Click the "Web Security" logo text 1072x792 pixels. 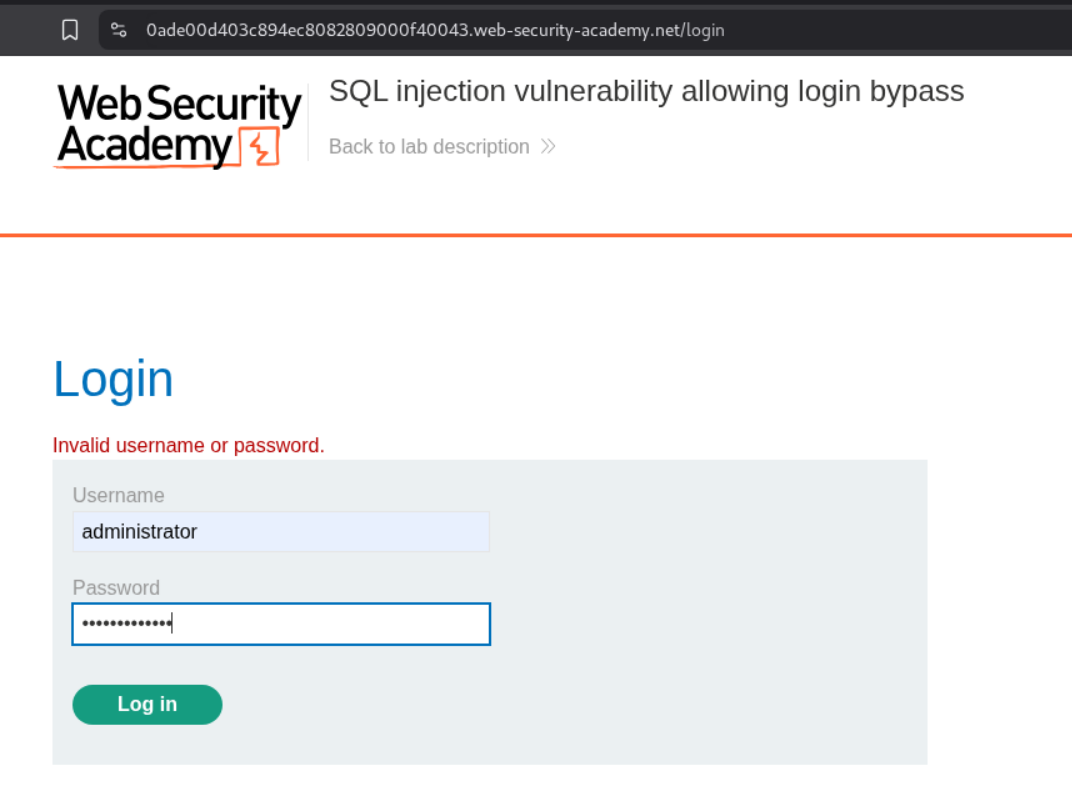179,106
